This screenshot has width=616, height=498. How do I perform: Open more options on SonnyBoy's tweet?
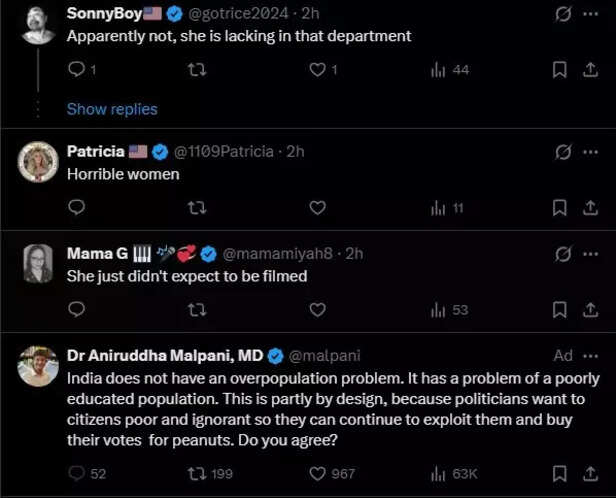tap(589, 14)
